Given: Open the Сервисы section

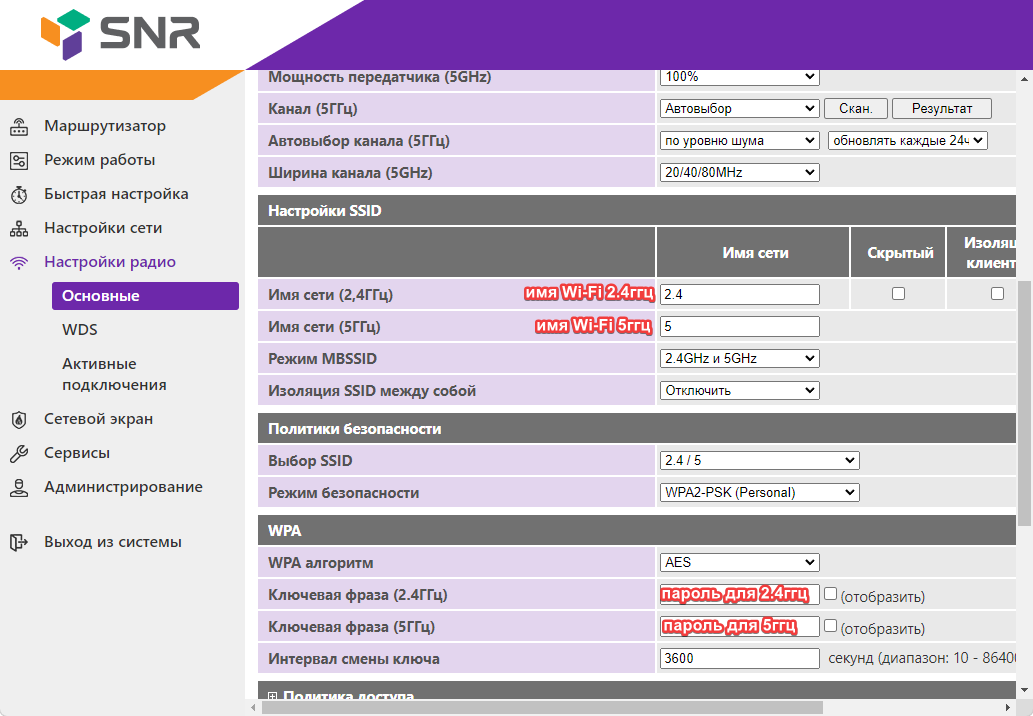Looking at the screenshot, I should (x=77, y=453).
